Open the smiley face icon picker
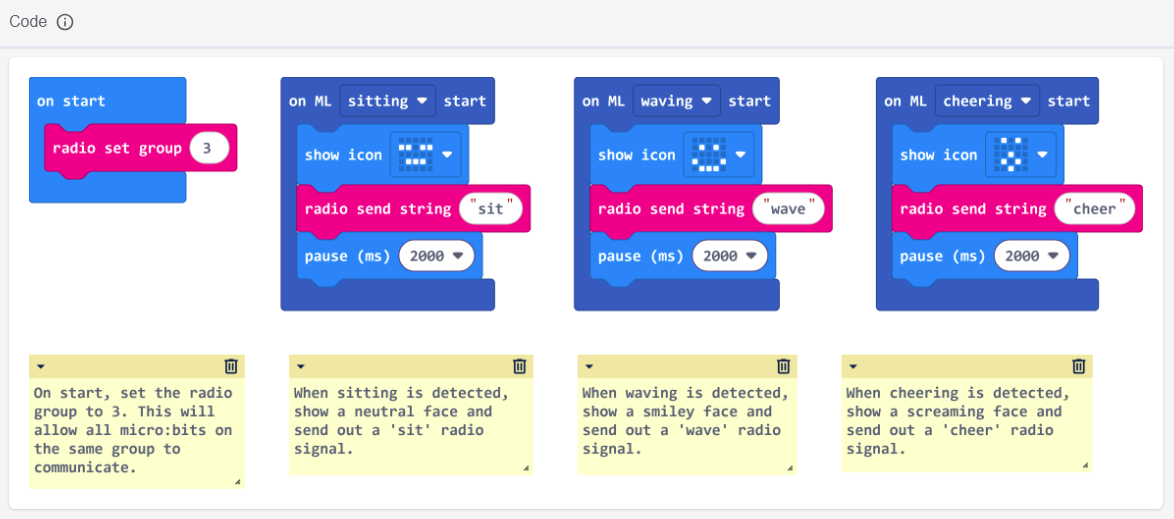1174x519 pixels. click(718, 154)
